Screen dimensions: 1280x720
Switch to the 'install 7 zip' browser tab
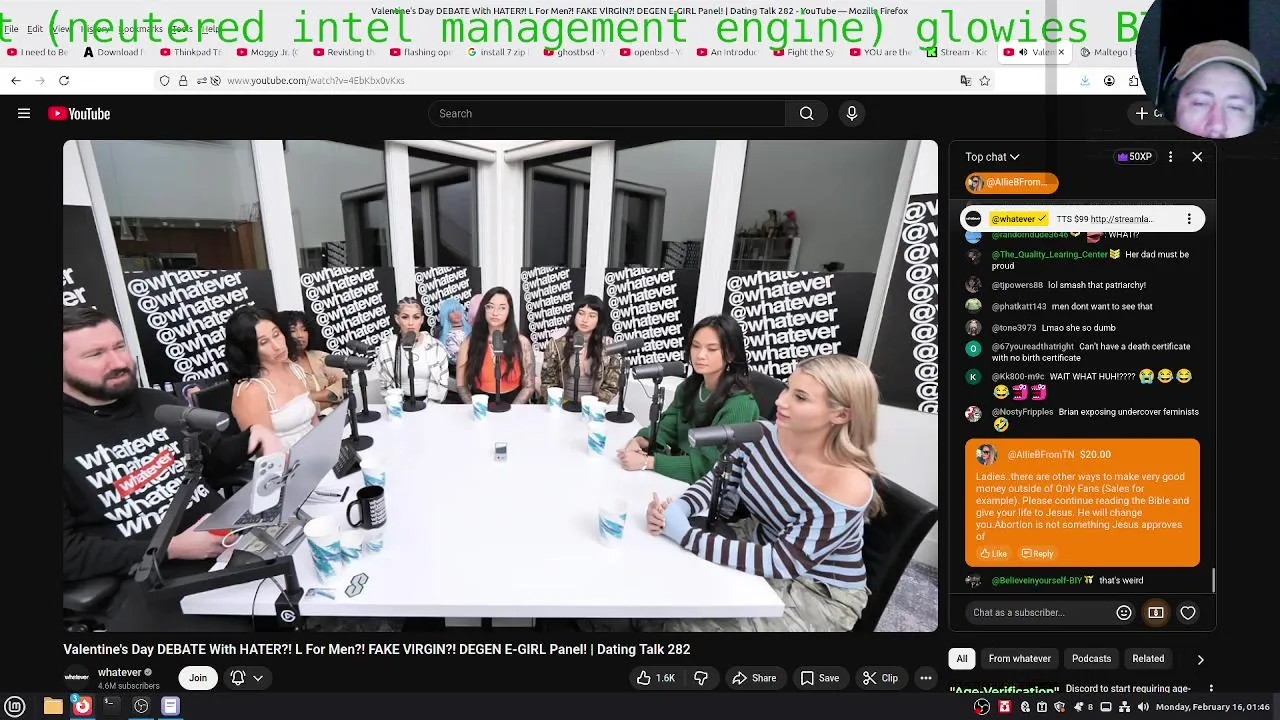pyautogui.click(x=498, y=52)
